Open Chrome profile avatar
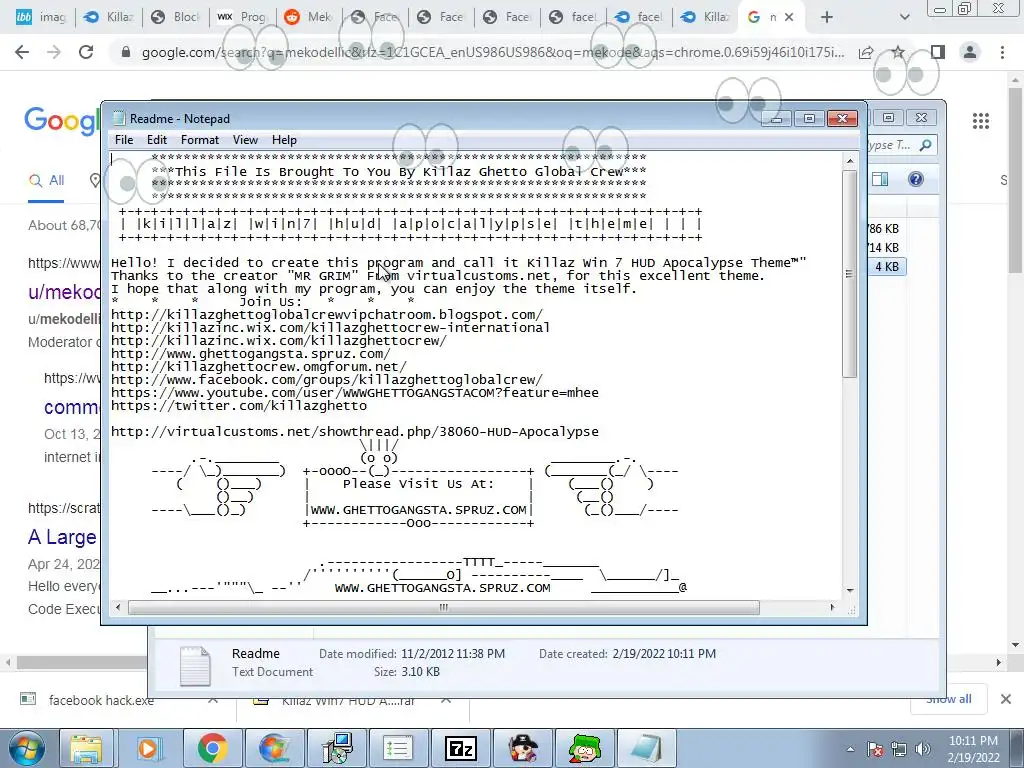This screenshot has width=1024, height=768. (x=970, y=52)
